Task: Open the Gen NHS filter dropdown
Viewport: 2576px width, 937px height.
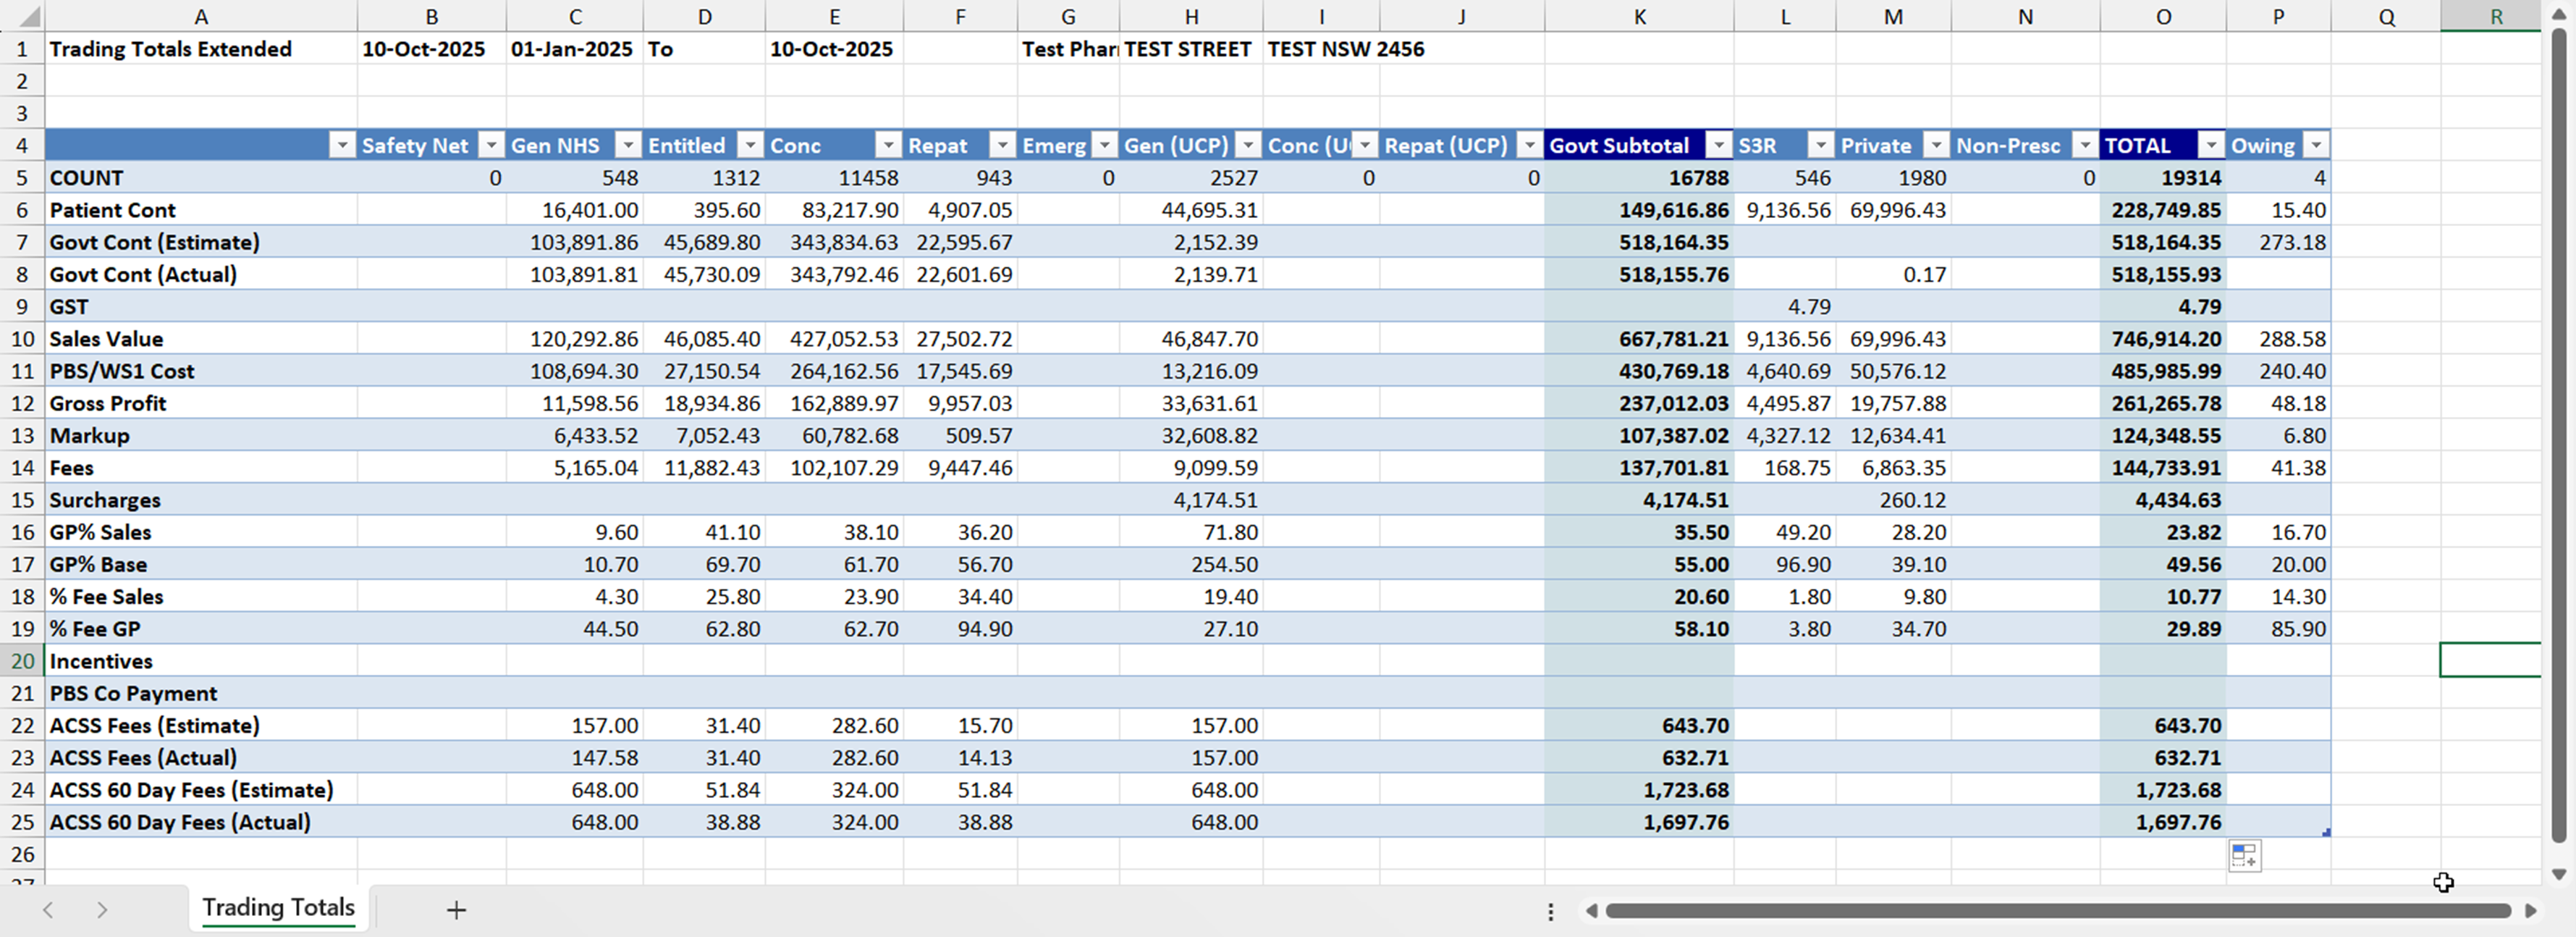Action: point(627,146)
